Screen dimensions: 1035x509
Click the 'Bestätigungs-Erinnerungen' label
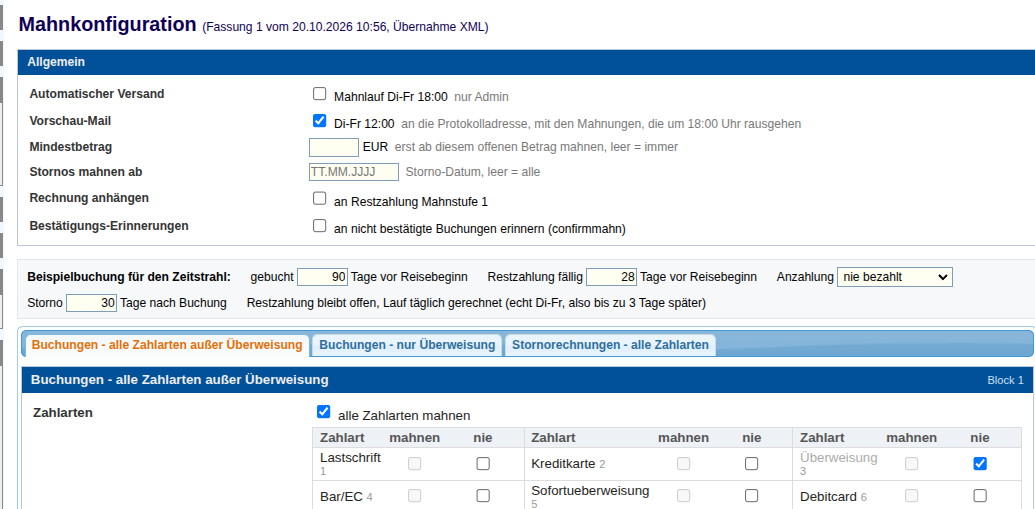pyautogui.click(x=109, y=226)
